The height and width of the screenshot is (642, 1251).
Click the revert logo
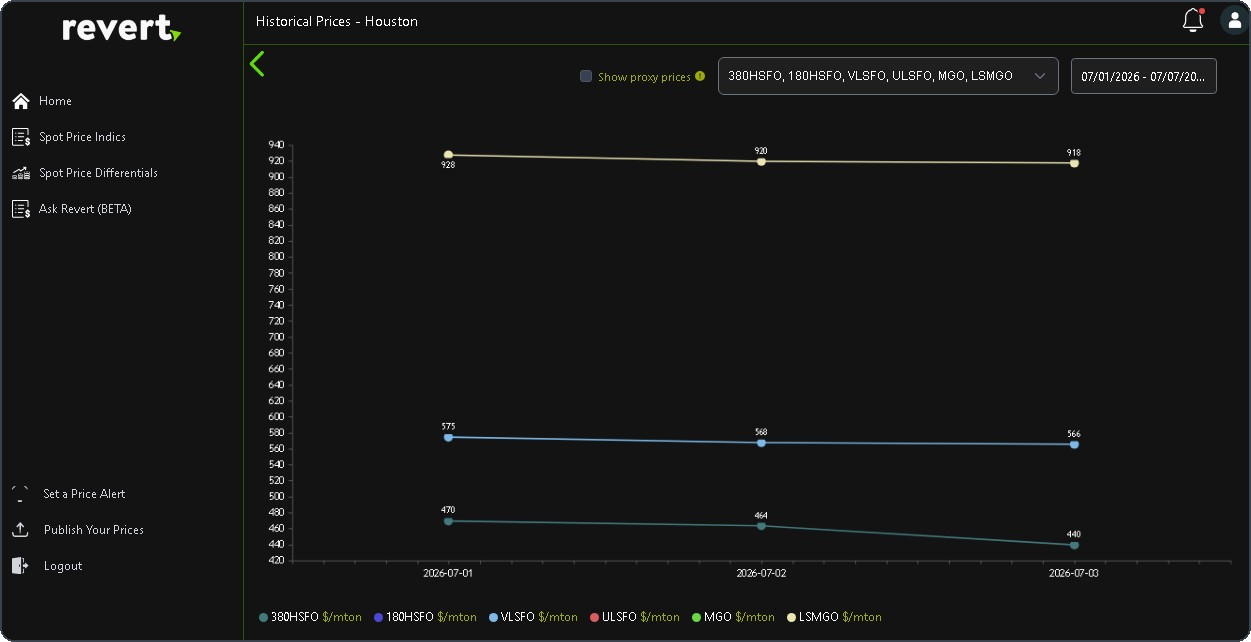(121, 28)
